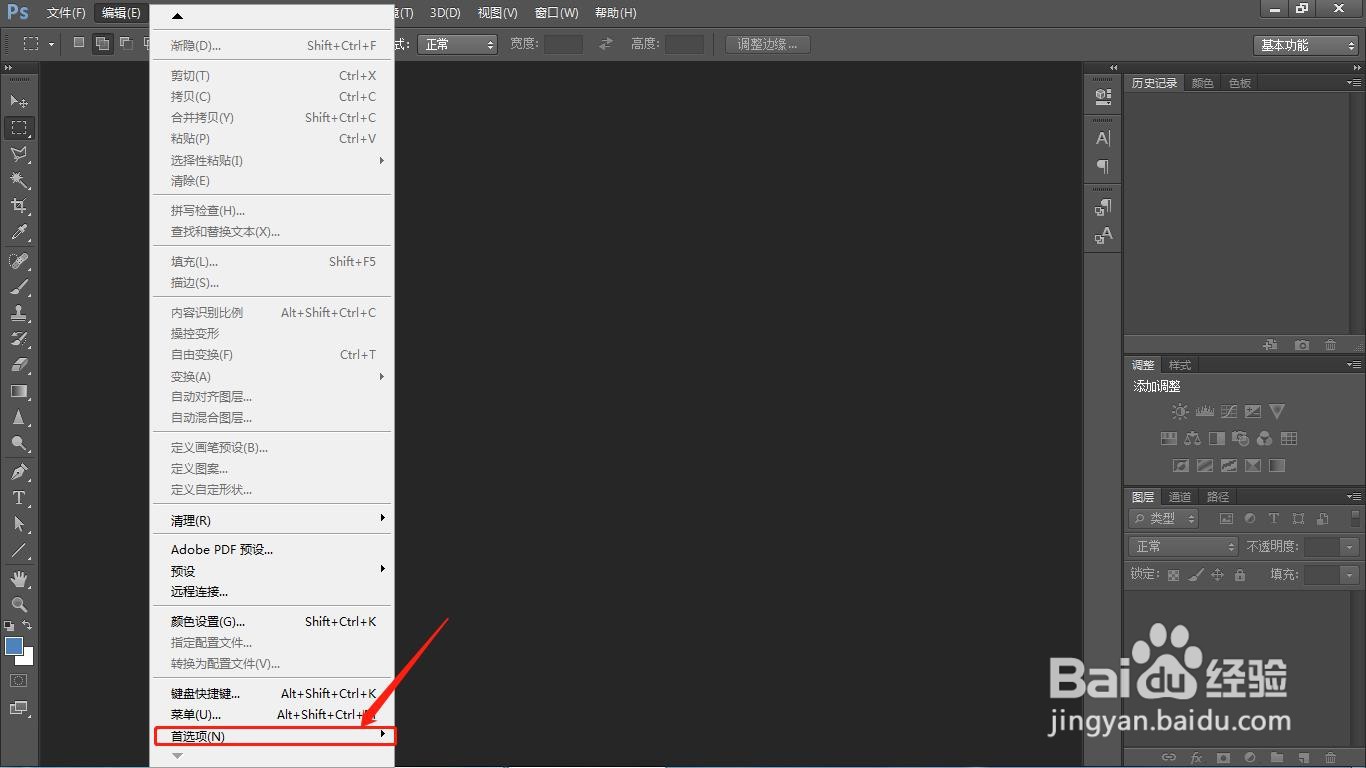This screenshot has height=768, width=1366.
Task: Add Brightness/Contrast adjustment icon
Action: tap(1180, 411)
